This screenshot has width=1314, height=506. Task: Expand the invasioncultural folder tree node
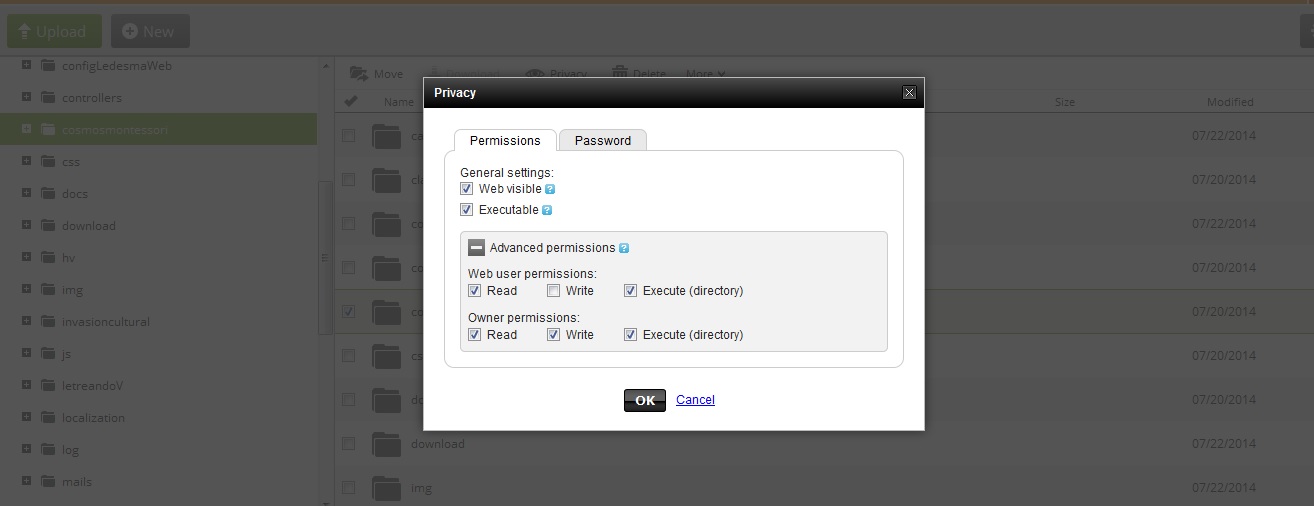[26, 322]
